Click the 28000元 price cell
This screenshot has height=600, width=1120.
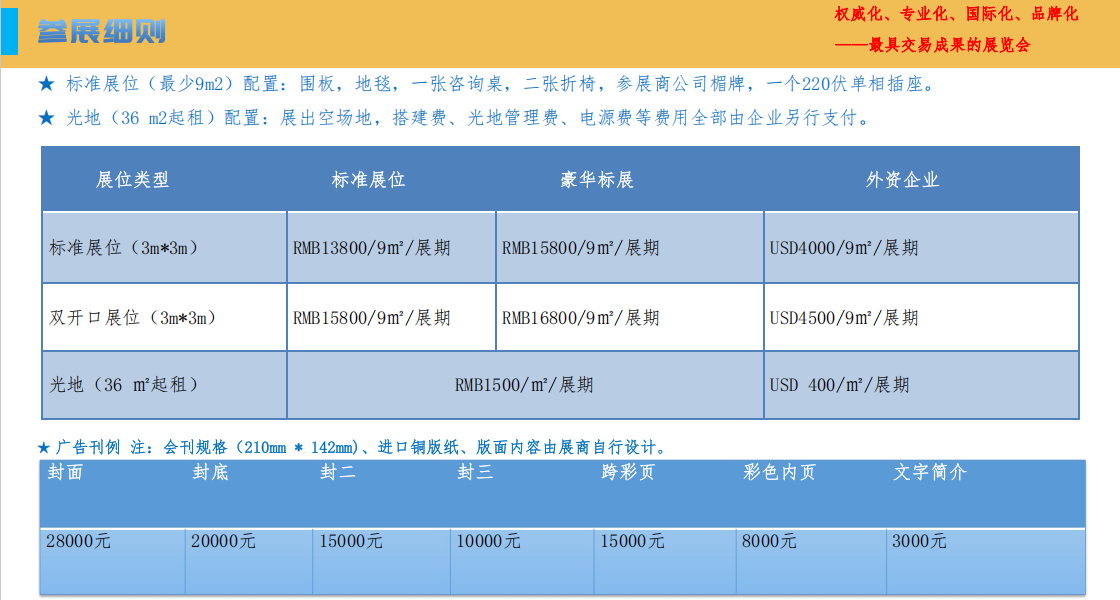coord(78,541)
